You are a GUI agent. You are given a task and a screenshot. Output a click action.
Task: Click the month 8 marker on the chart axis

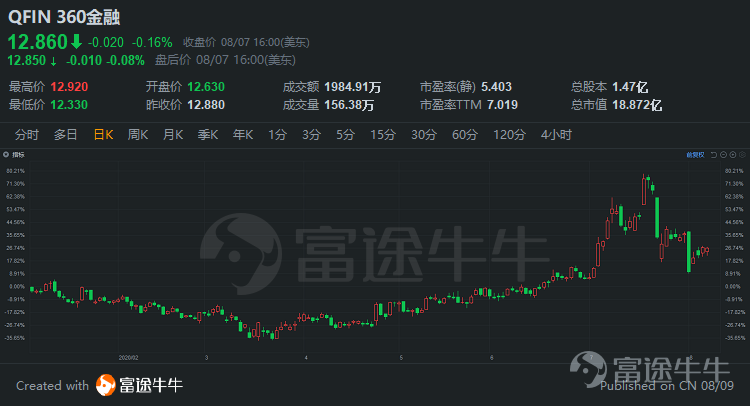[691, 358]
